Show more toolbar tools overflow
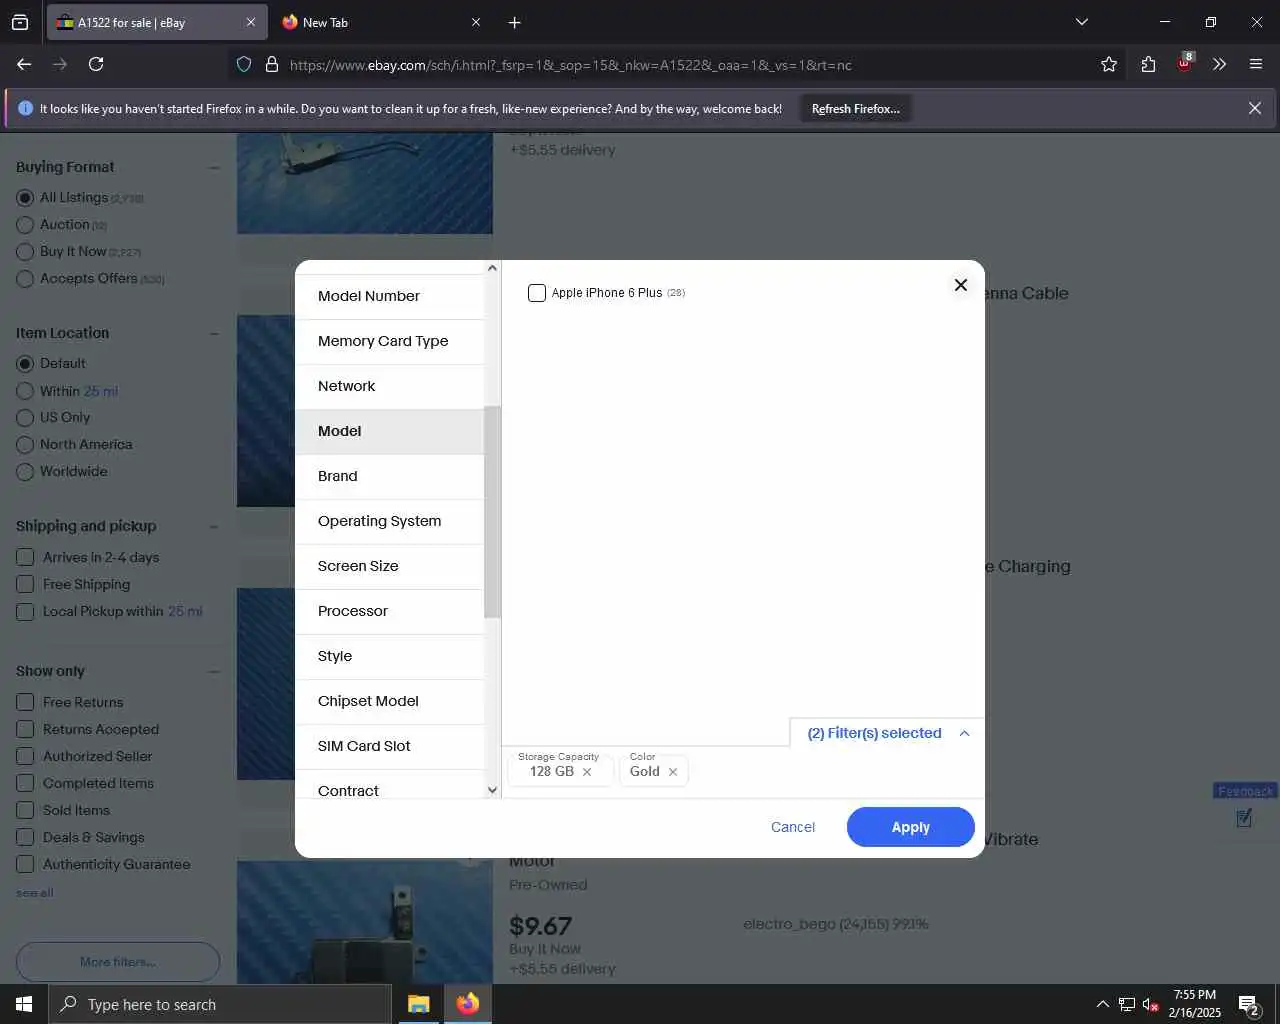 tap(1219, 64)
